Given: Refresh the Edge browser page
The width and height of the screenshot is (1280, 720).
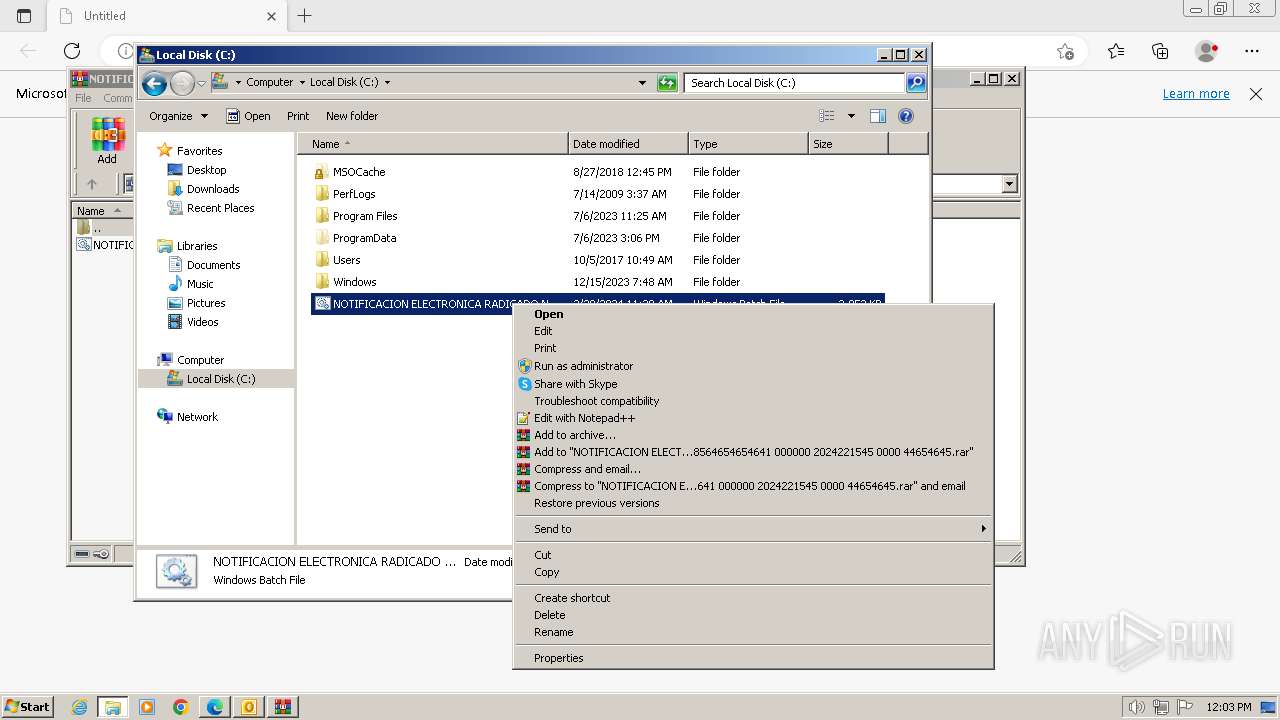Looking at the screenshot, I should pos(72,51).
